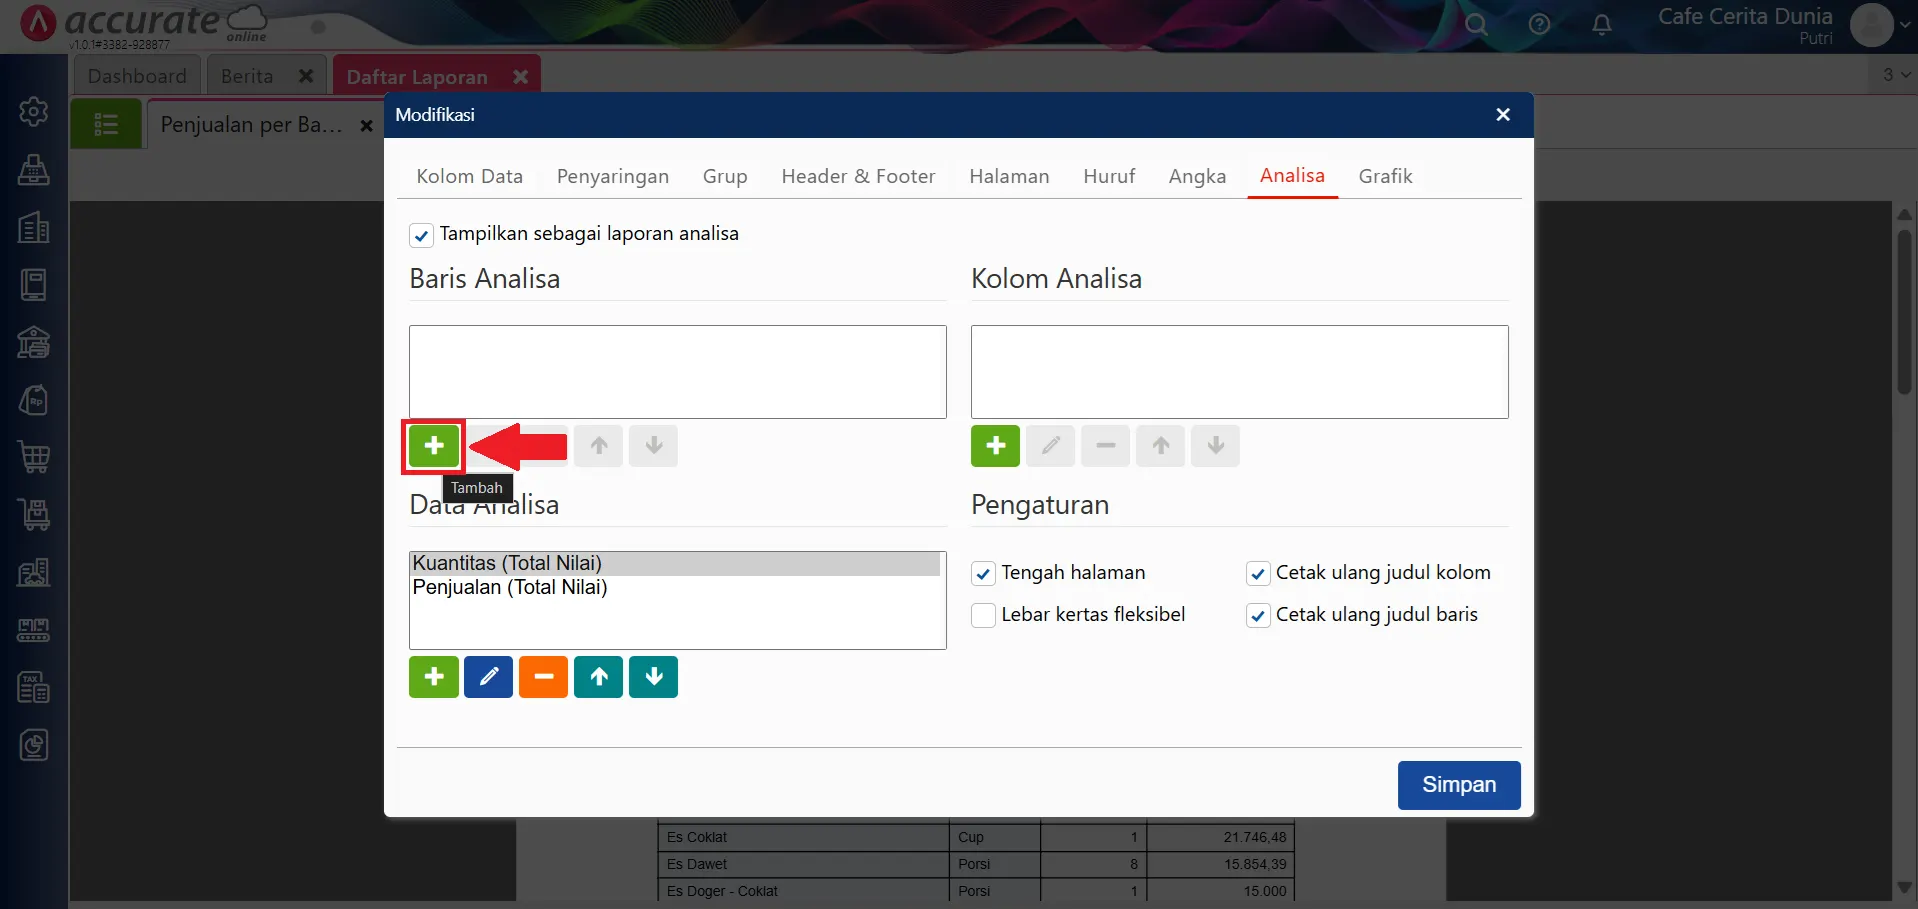This screenshot has height=909, width=1918.
Task: Click the green Tambah button under Baris Analisa
Action: (x=433, y=446)
